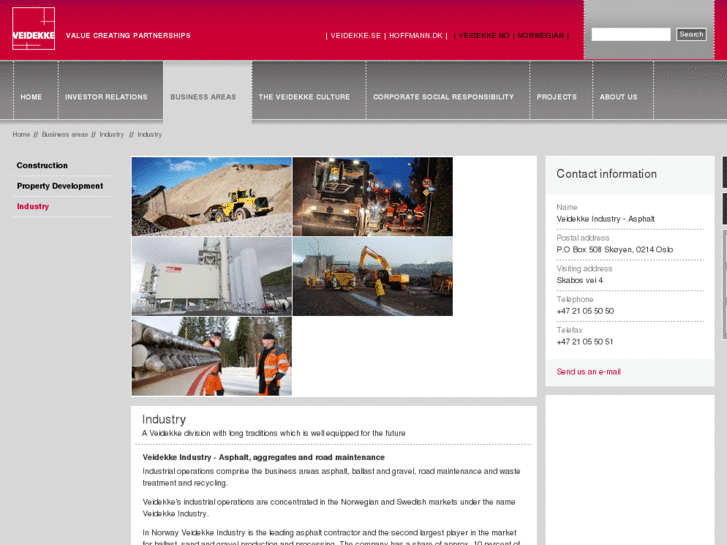Click the Home breadcrumb link
Image resolution: width=727 pixels, height=545 pixels.
click(21, 135)
